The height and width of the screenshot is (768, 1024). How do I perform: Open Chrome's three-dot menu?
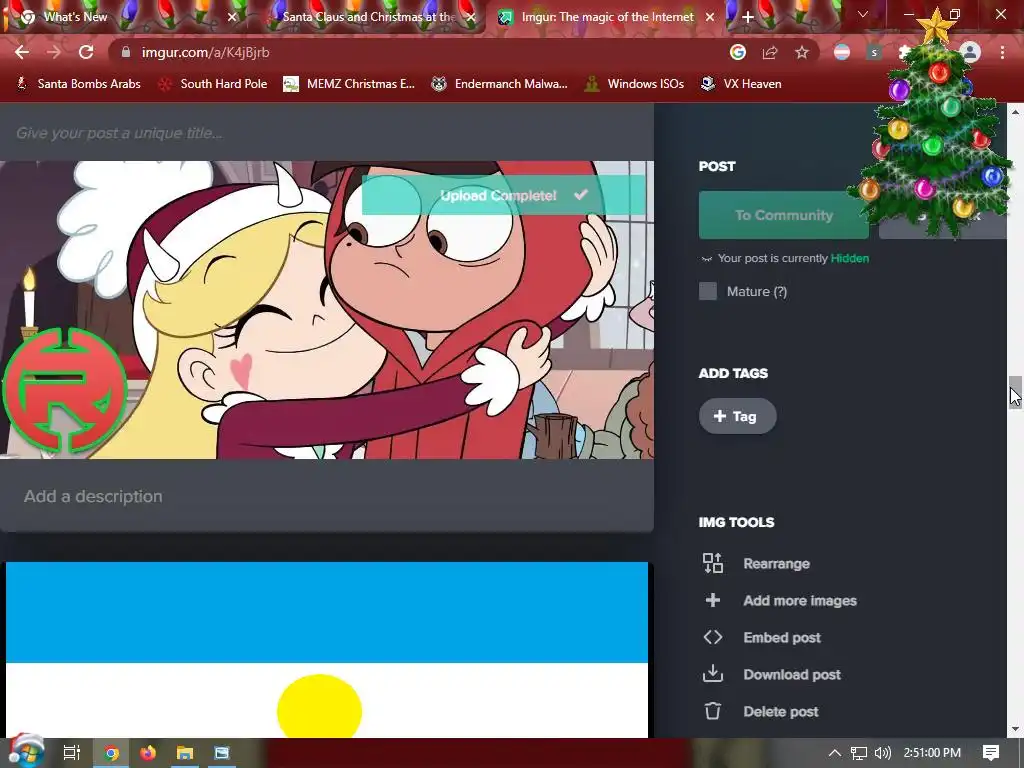point(1002,52)
